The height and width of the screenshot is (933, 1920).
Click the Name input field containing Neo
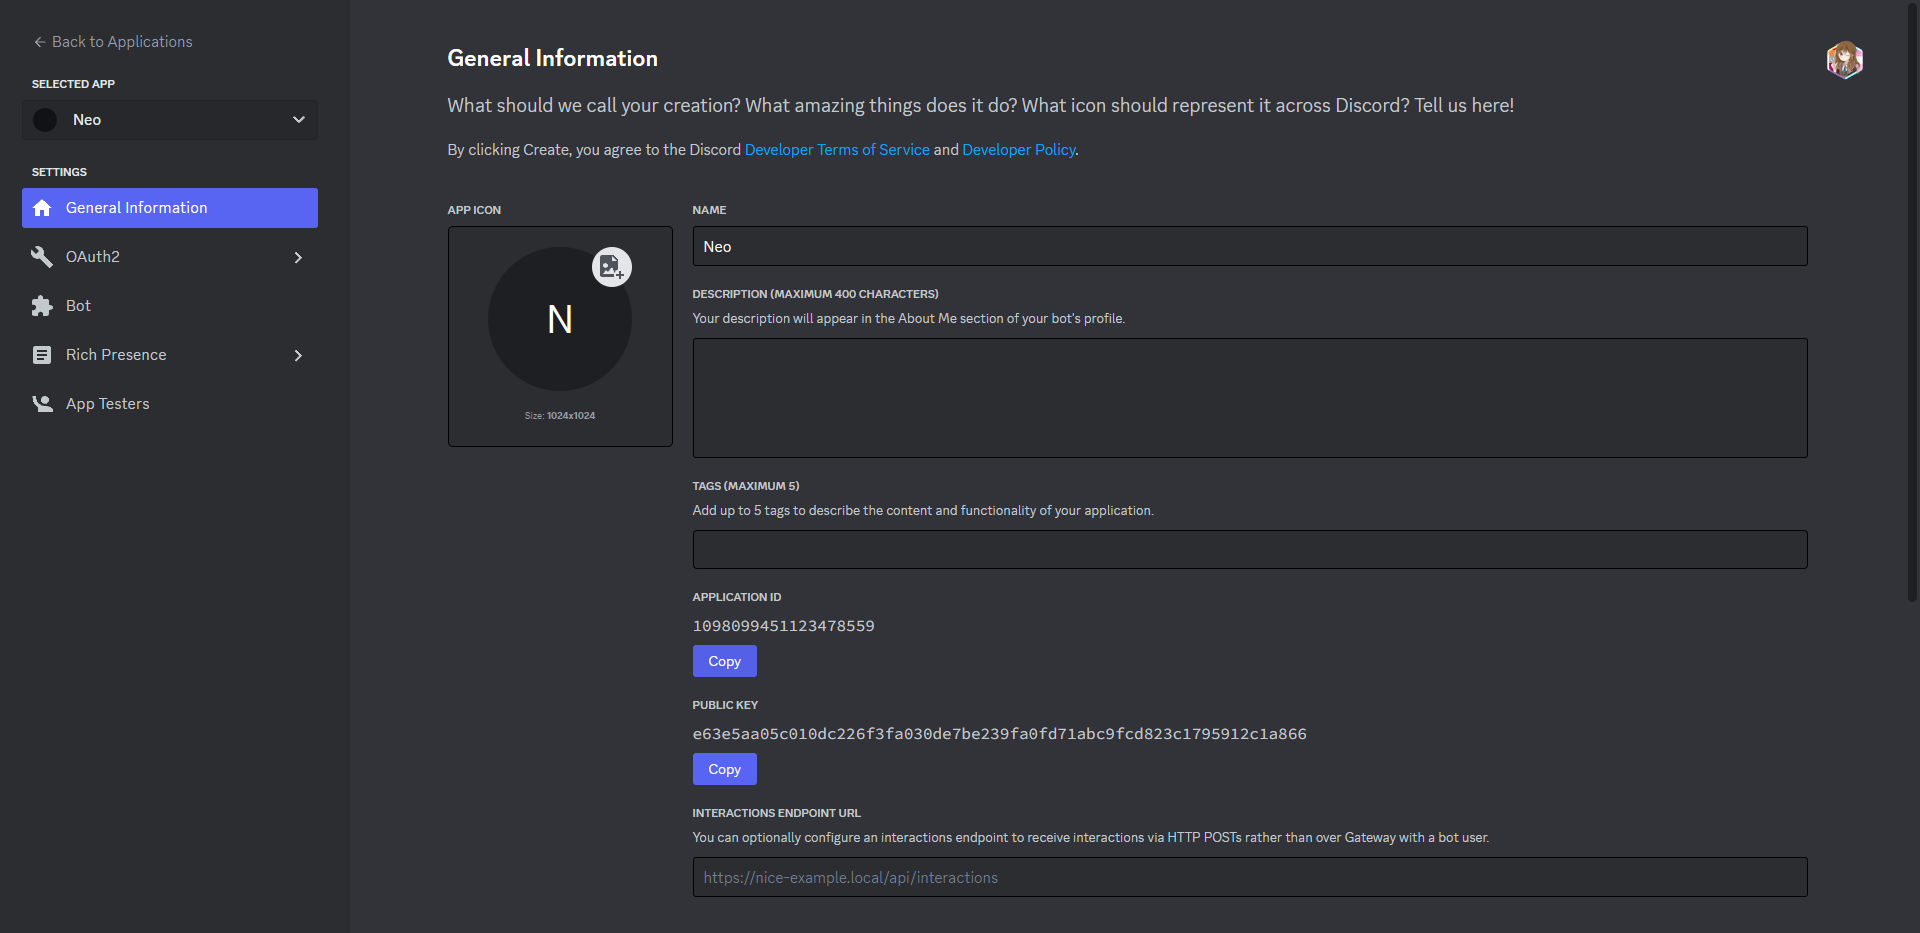coord(1250,246)
